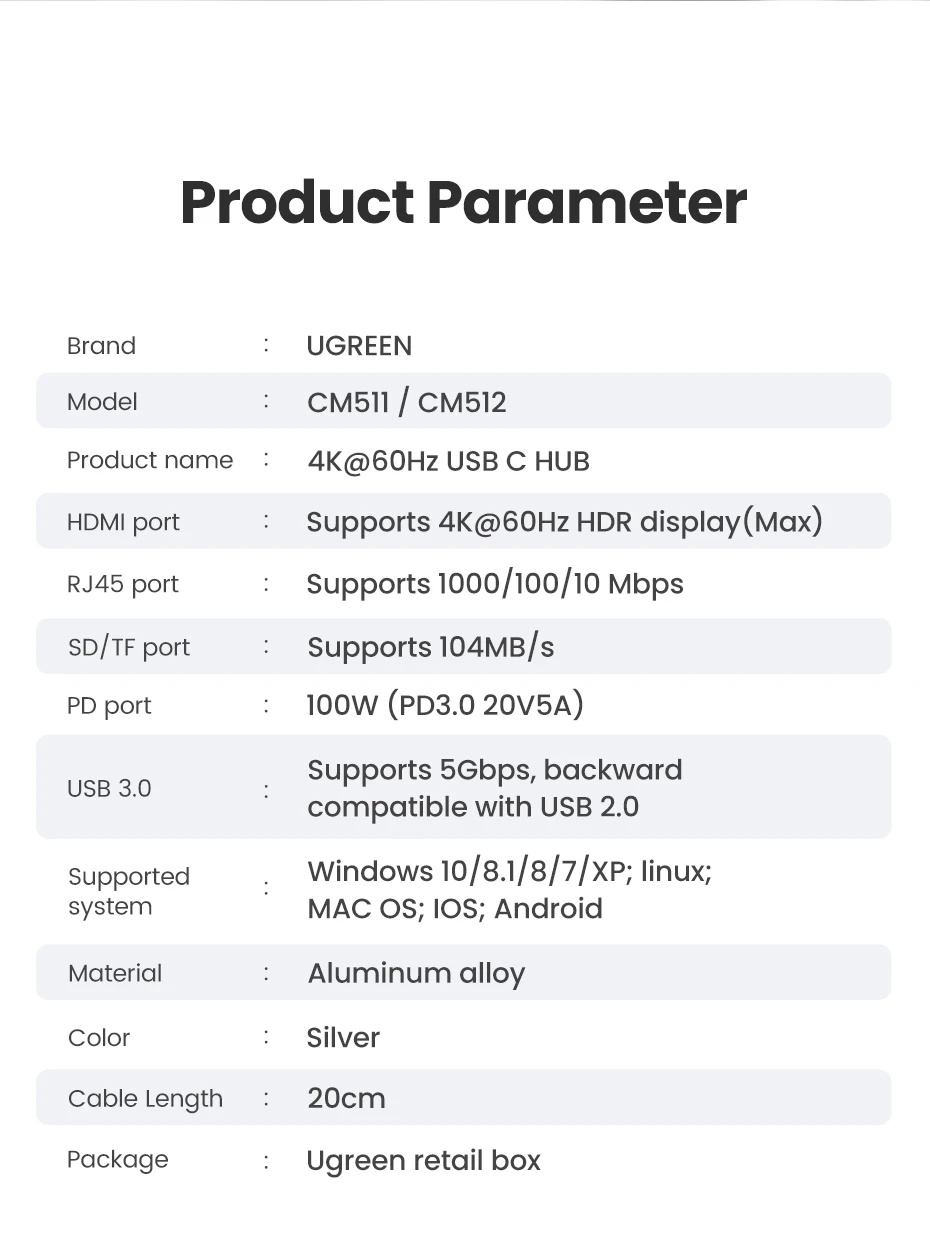Select the Aluminum alloy material value
Image resolution: width=930 pixels, height=1259 pixels.
[x=416, y=973]
